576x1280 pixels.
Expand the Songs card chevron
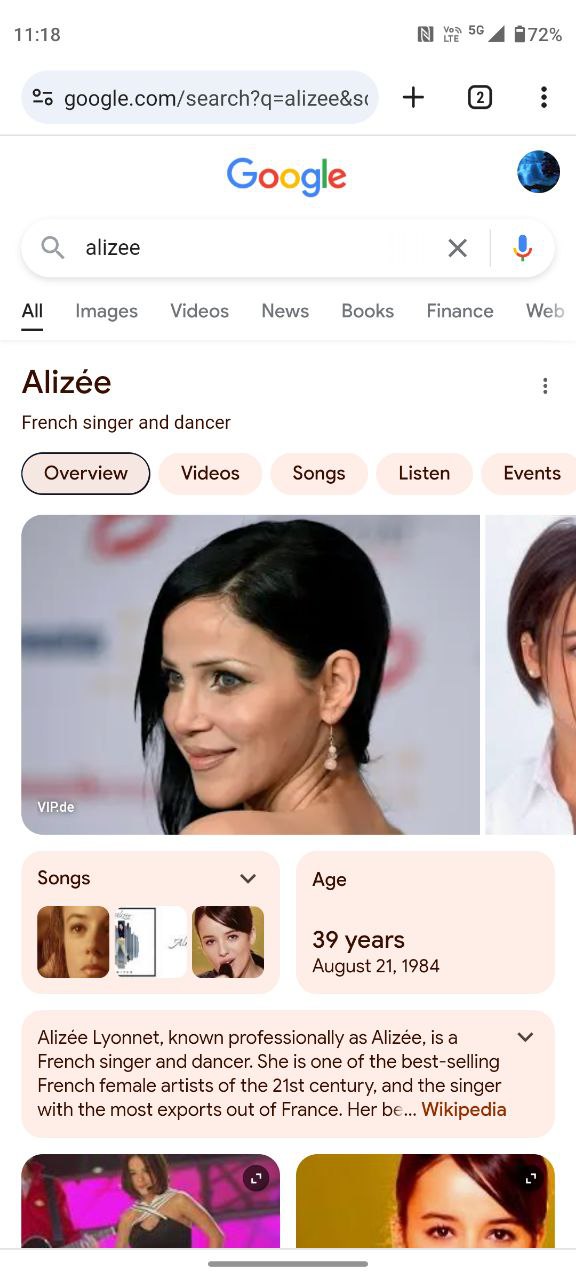[x=248, y=878]
